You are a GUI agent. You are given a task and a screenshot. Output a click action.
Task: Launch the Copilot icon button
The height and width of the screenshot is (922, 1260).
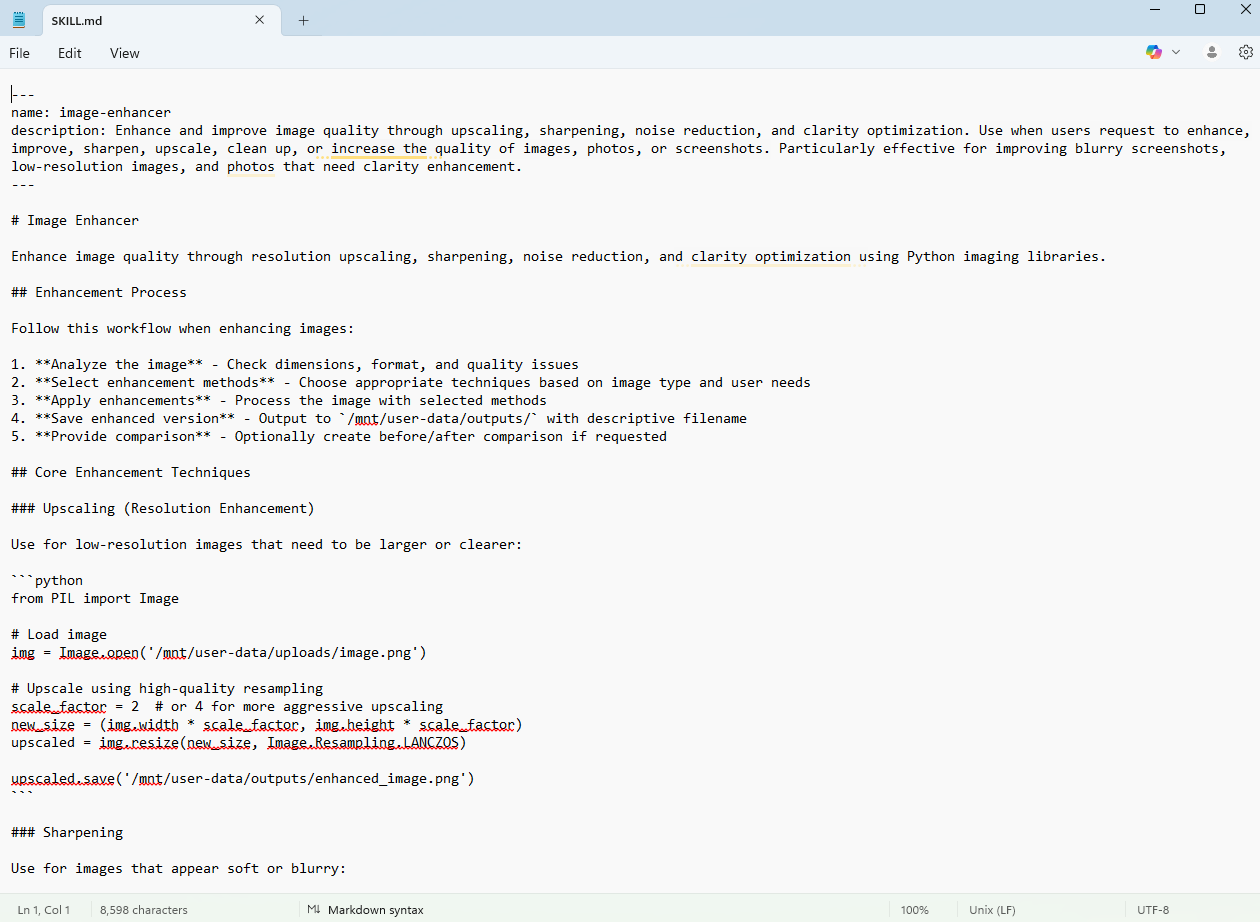tap(1154, 52)
